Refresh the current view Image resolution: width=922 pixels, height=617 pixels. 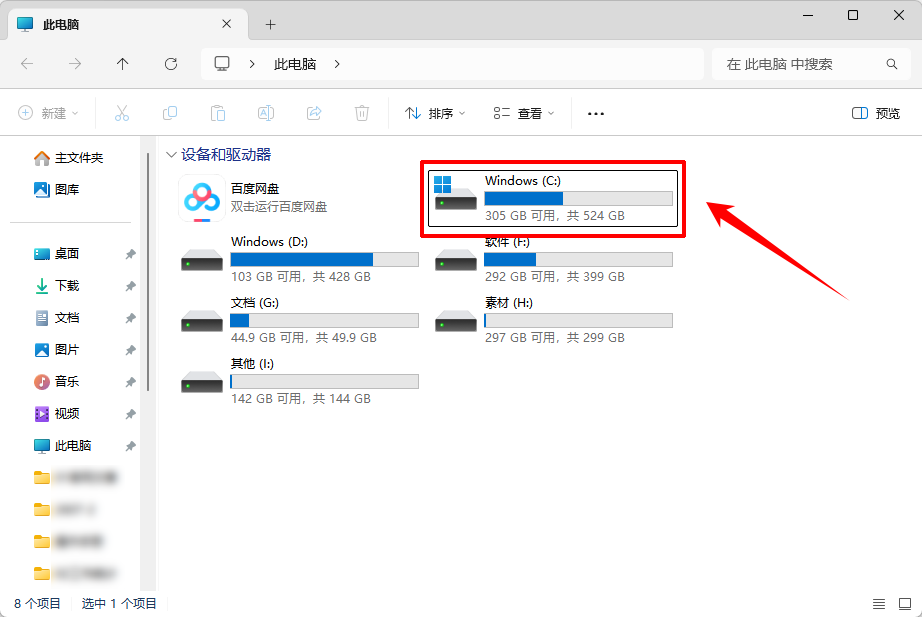[171, 64]
